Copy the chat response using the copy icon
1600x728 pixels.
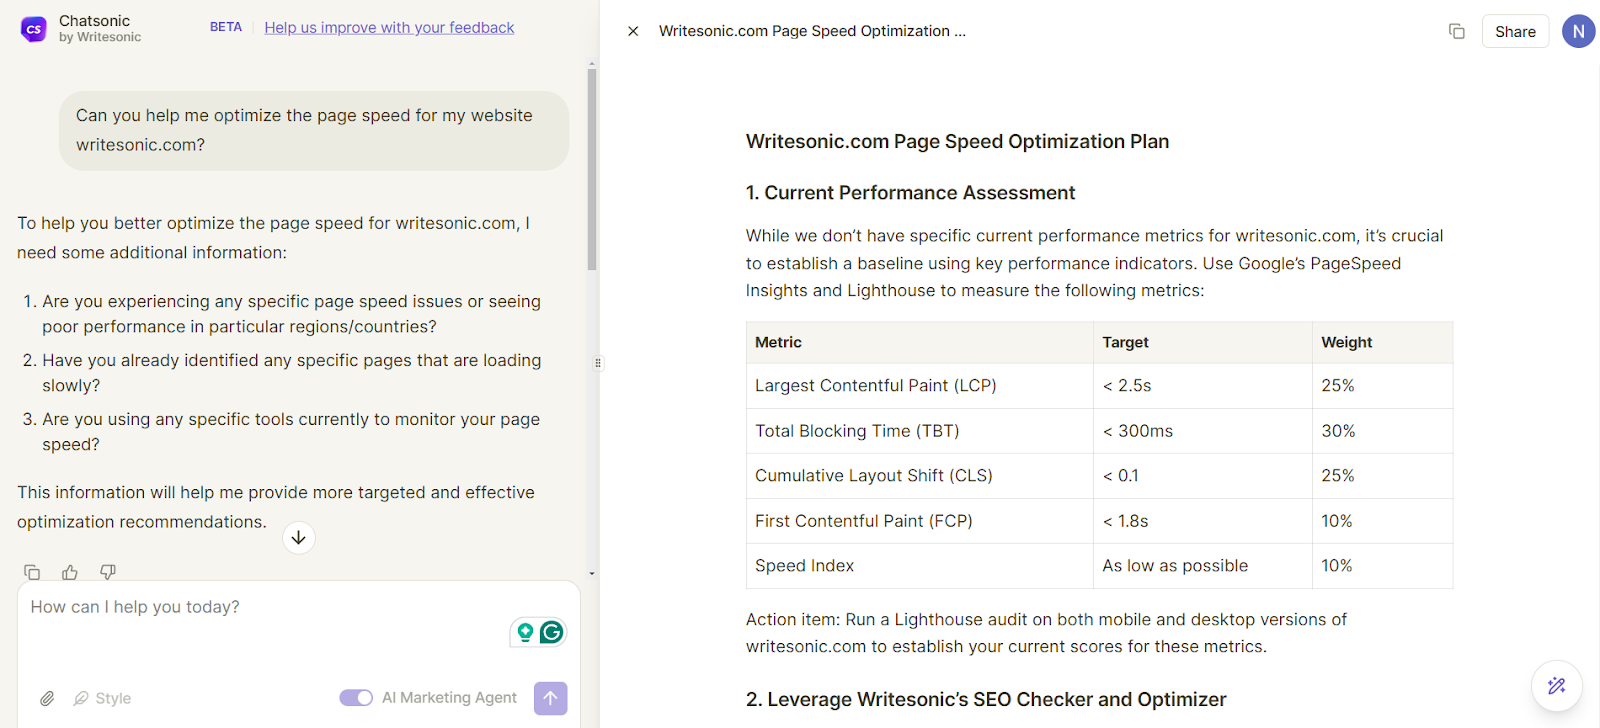[x=32, y=572]
